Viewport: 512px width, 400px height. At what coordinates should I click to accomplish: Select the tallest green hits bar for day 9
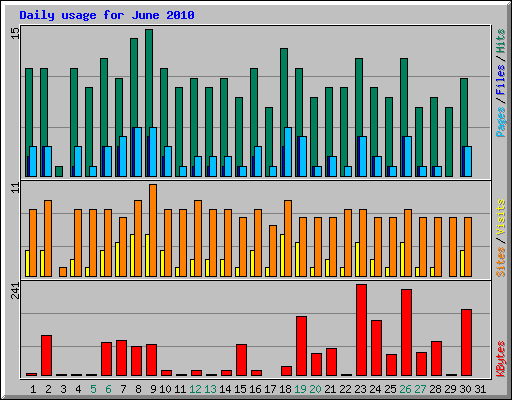(x=149, y=78)
